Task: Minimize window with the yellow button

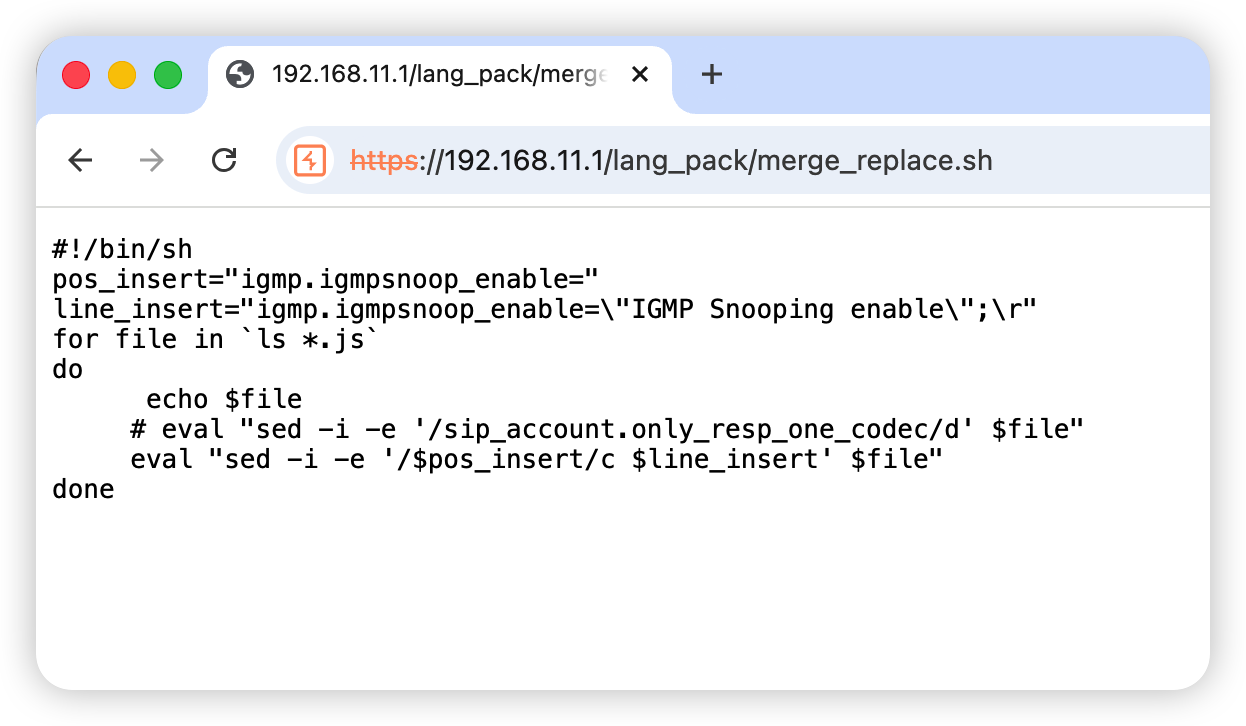Action: pos(122,75)
